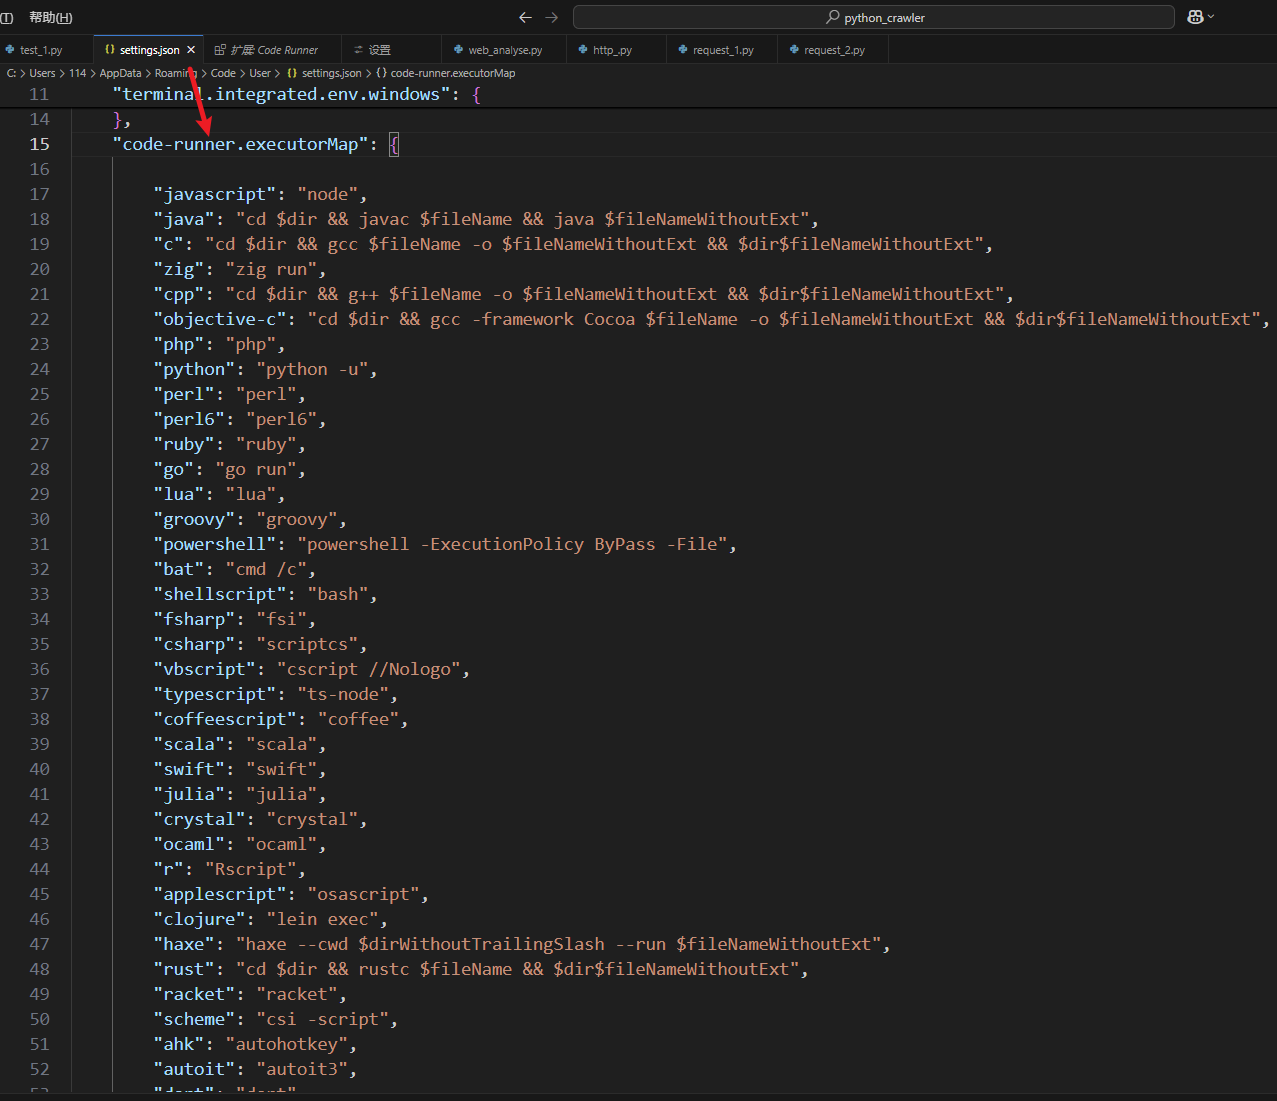The width and height of the screenshot is (1277, 1101).
Task: Switch to the request_2.py tab
Action: pos(832,48)
